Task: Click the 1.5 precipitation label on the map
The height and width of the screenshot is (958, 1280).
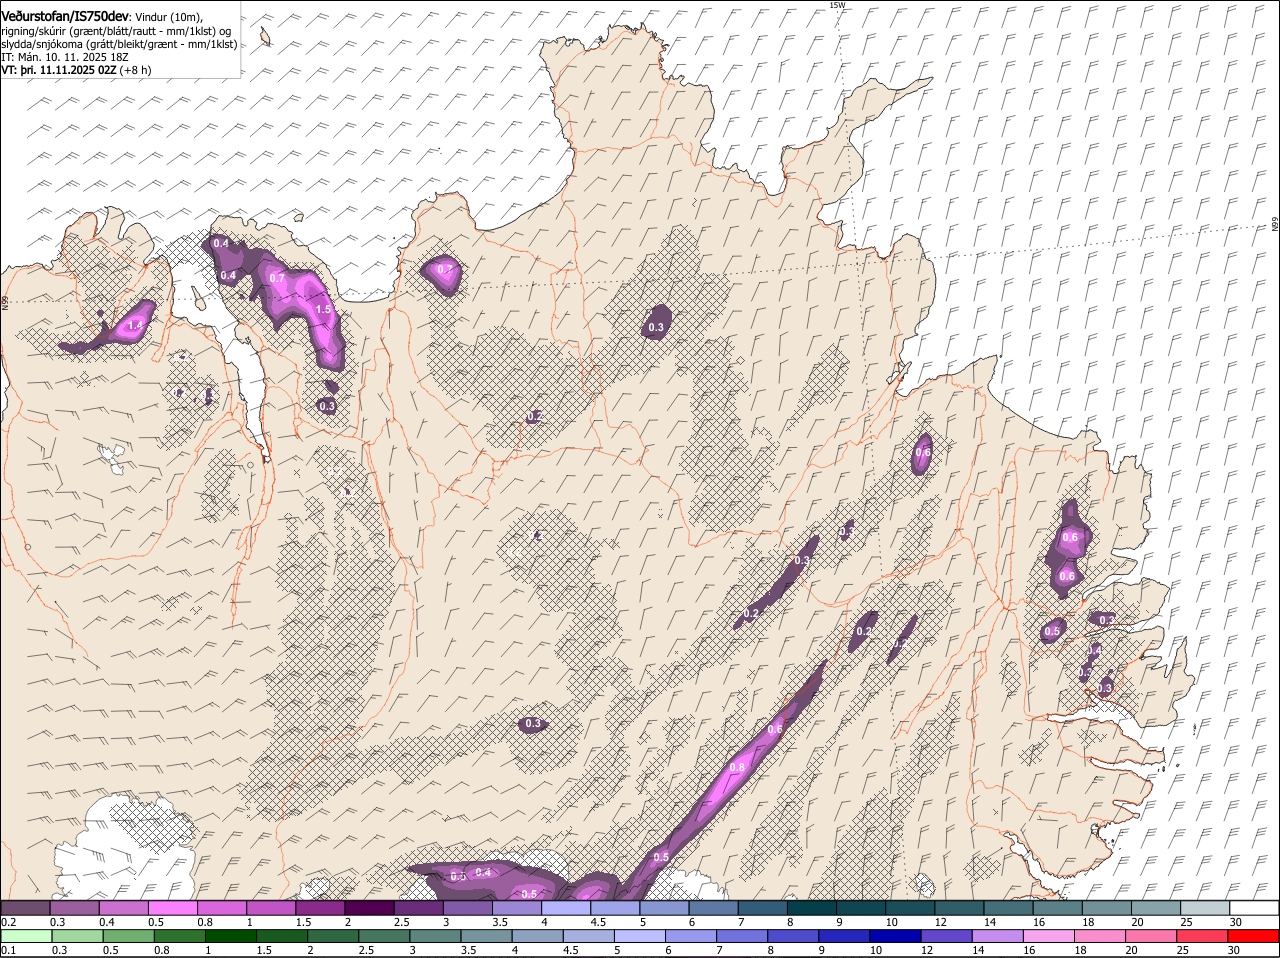Action: coord(323,310)
